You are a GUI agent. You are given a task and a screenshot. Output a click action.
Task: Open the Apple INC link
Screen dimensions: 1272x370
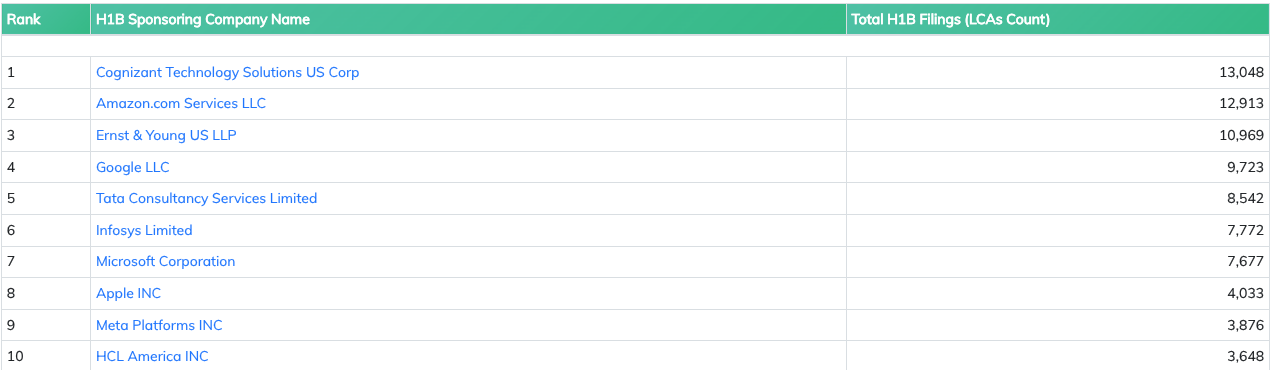click(x=128, y=293)
